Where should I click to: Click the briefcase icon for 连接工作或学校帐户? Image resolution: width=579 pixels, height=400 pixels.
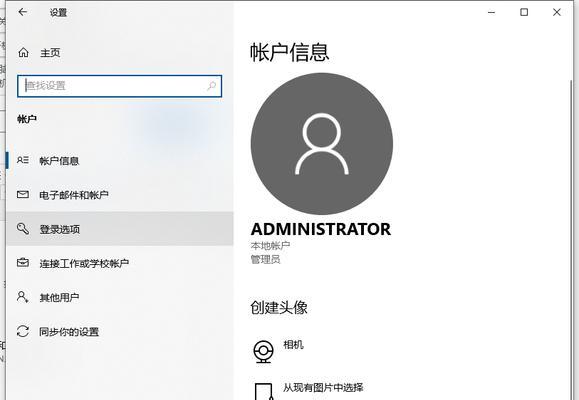pos(23,263)
